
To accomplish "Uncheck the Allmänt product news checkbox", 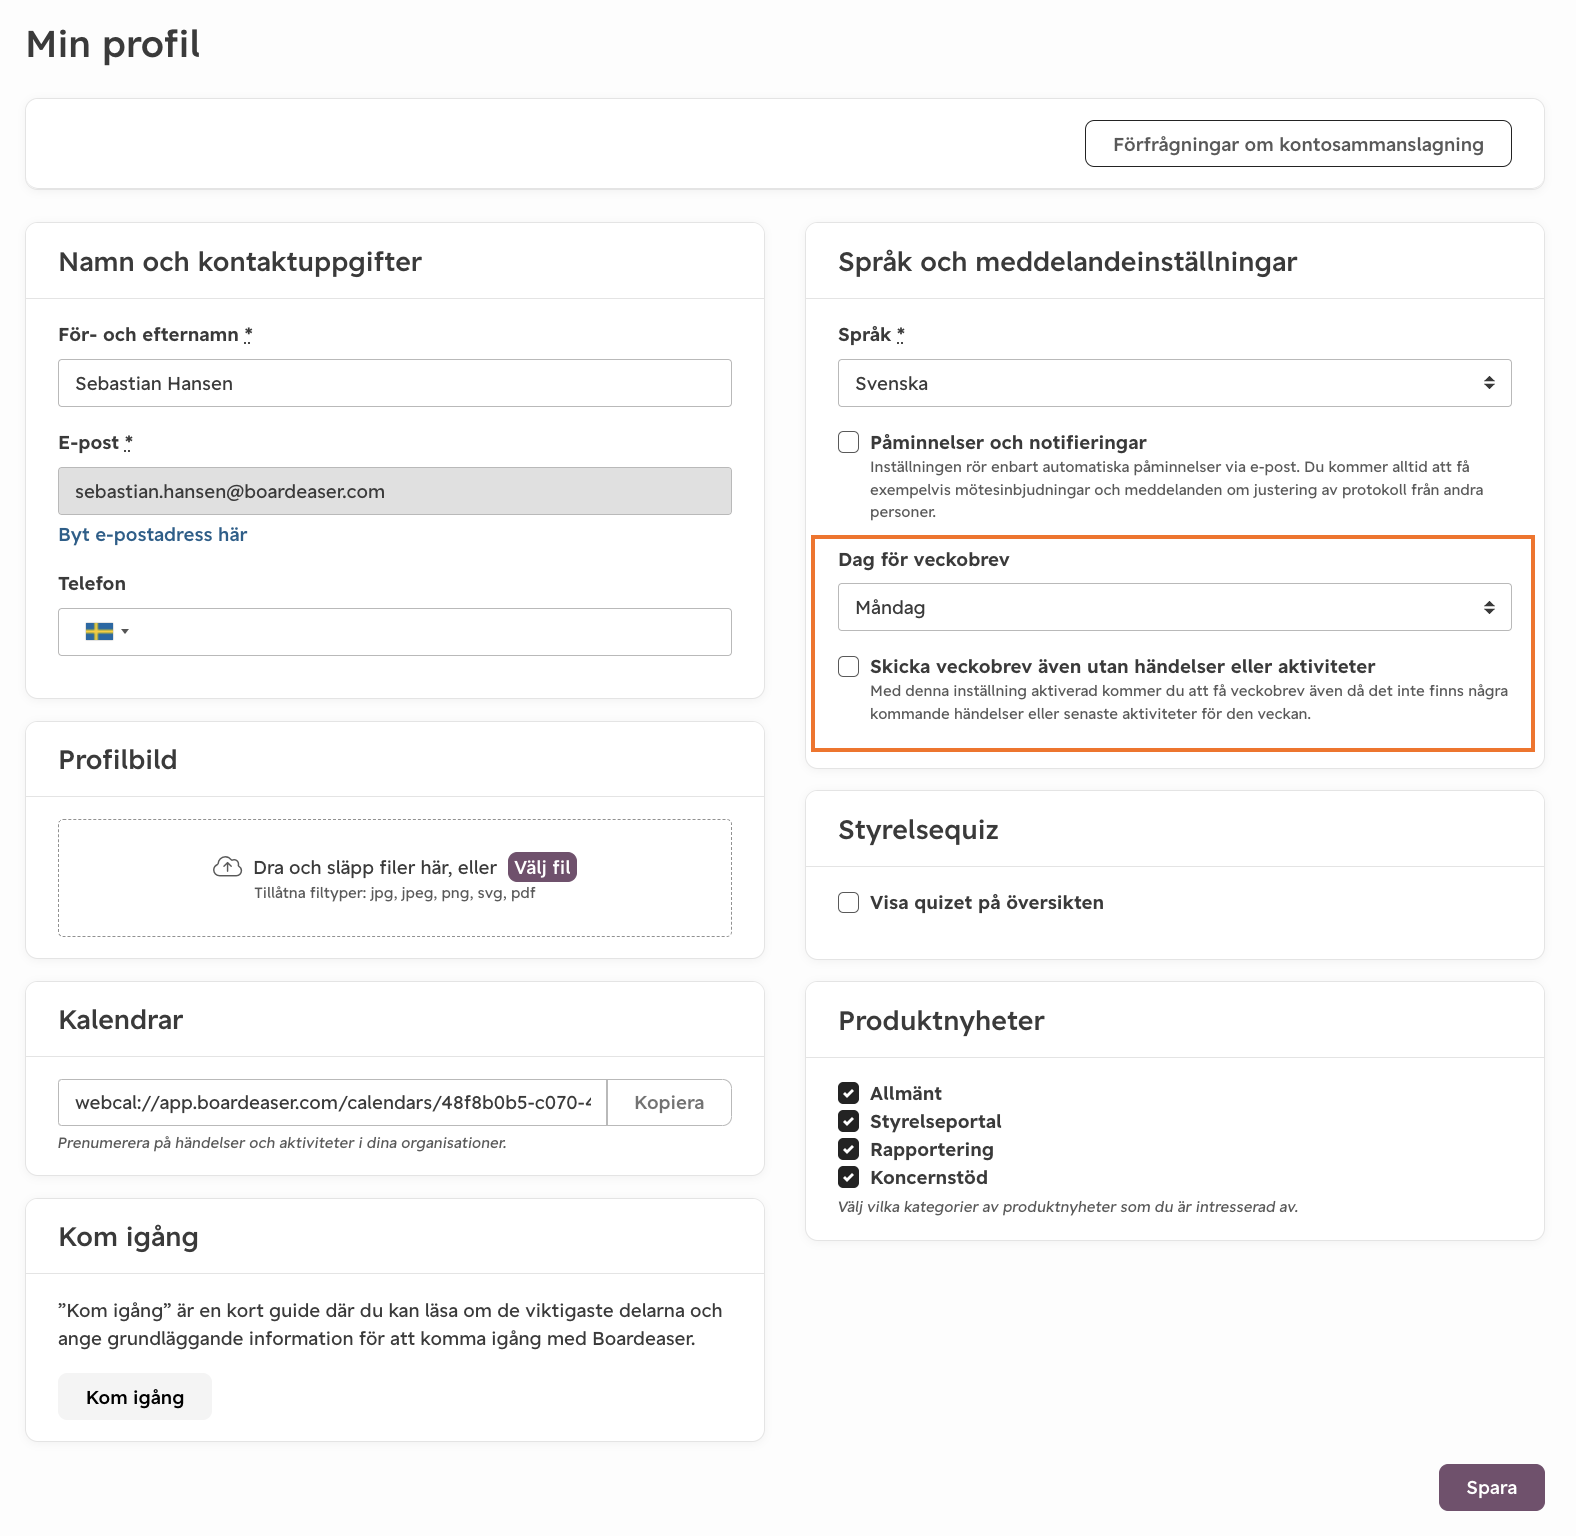I will [x=849, y=1093].
